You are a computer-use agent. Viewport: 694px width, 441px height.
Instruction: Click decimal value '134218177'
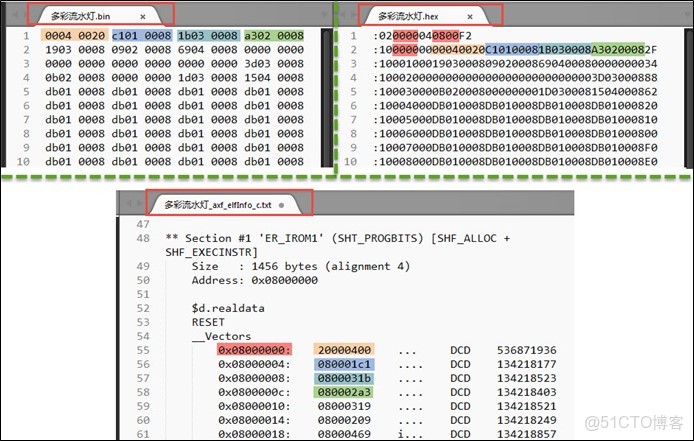[526, 364]
